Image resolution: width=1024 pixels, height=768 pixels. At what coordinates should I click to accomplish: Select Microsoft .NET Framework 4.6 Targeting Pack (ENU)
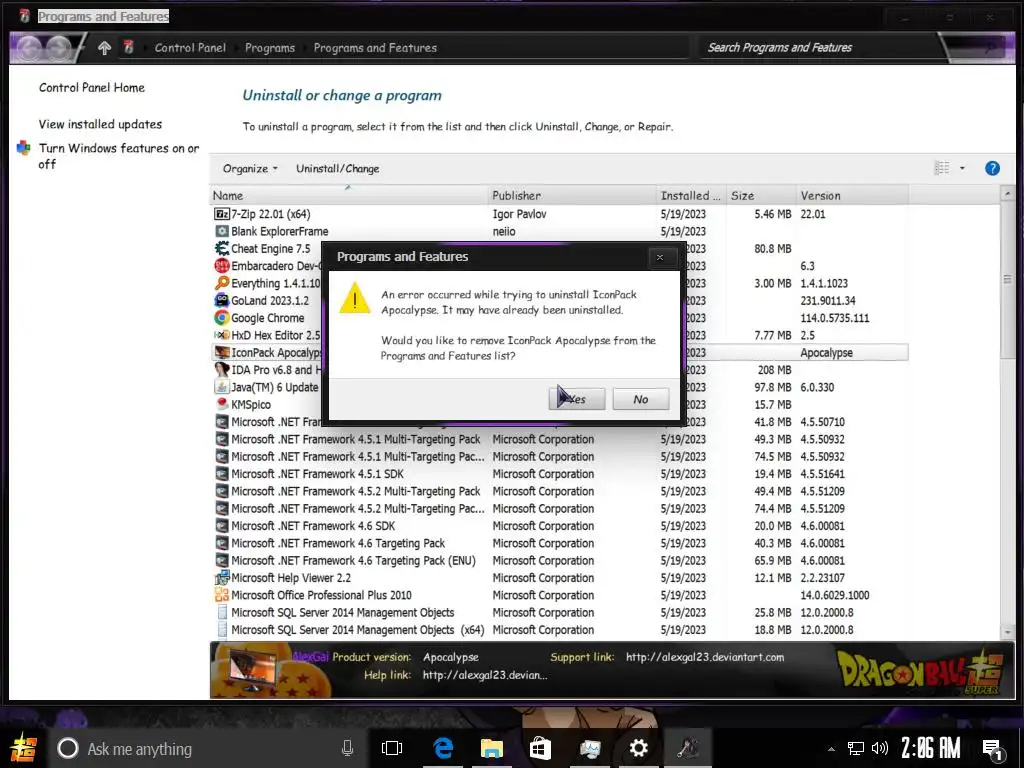560,560
